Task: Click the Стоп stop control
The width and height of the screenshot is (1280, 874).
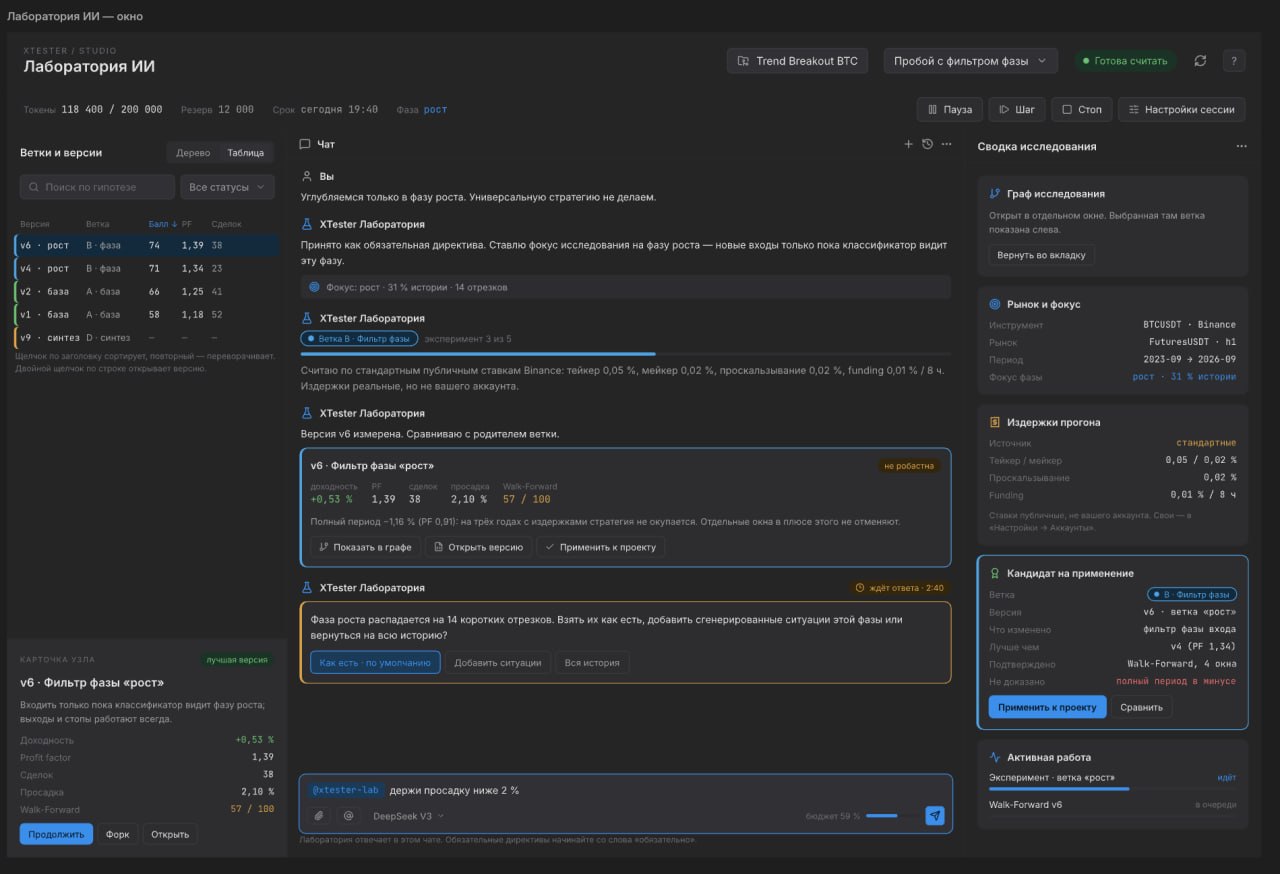Action: coord(1081,109)
